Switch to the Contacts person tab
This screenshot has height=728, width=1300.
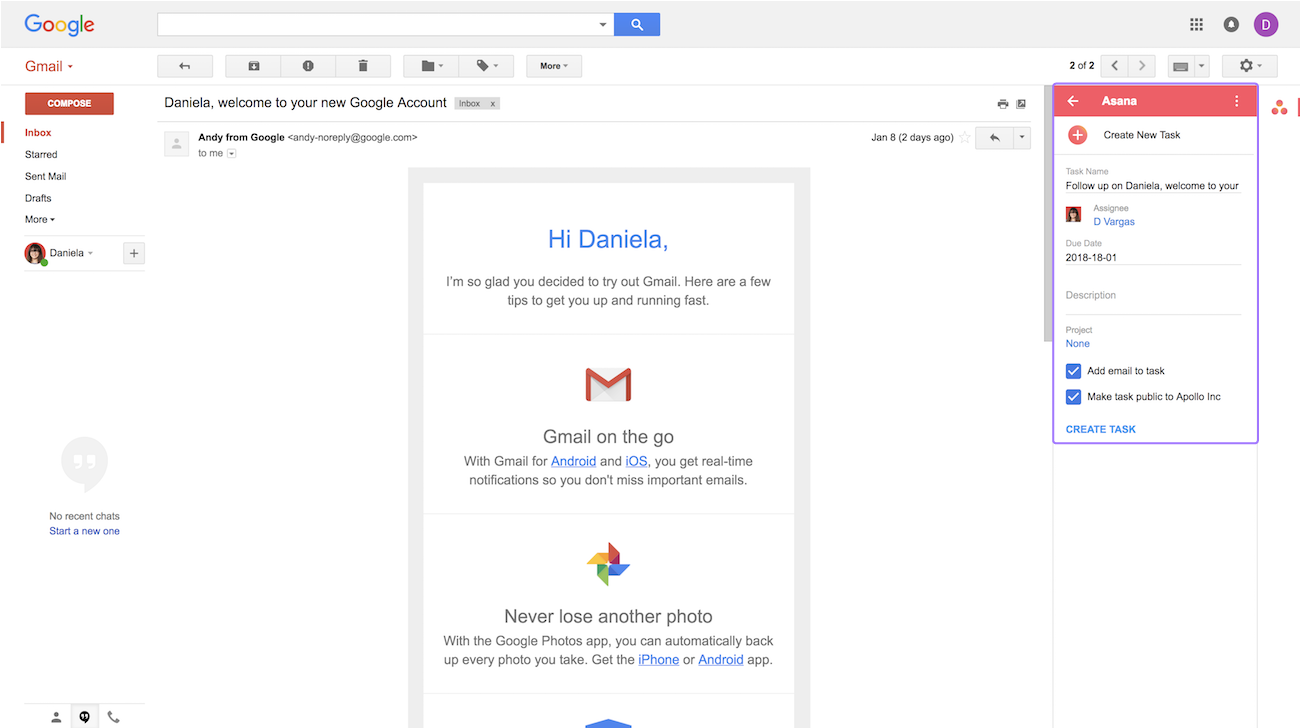(x=56, y=717)
